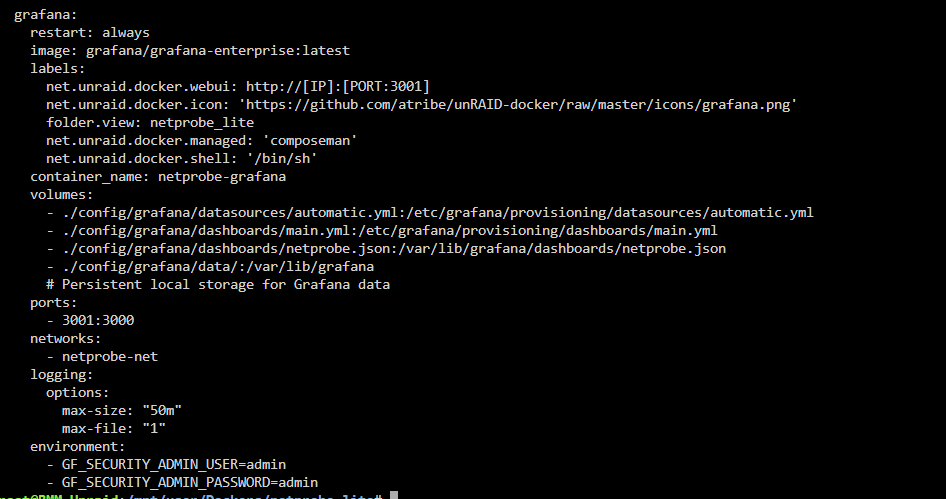Viewport: 946px width, 499px height.
Task: Click the GitHub grafana.png icon URL
Action: pos(518,104)
